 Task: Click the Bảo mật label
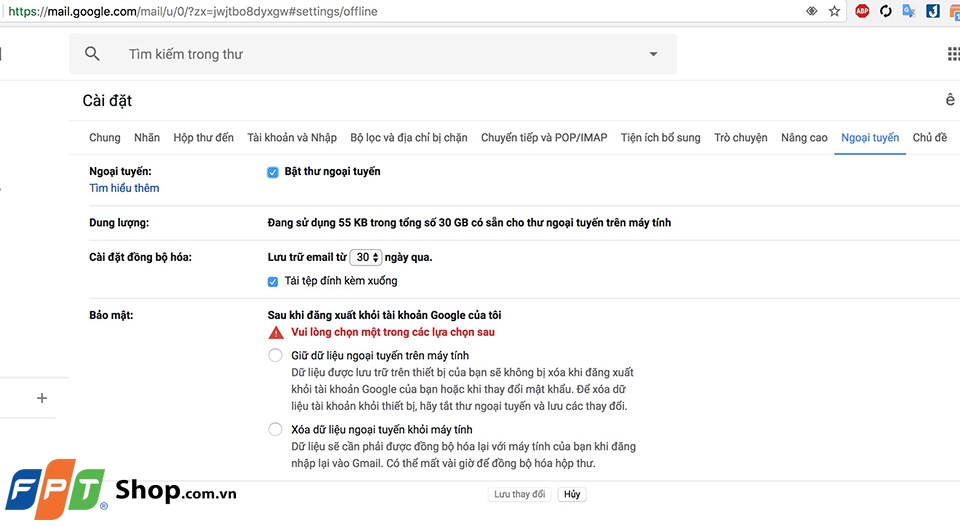tap(111, 315)
